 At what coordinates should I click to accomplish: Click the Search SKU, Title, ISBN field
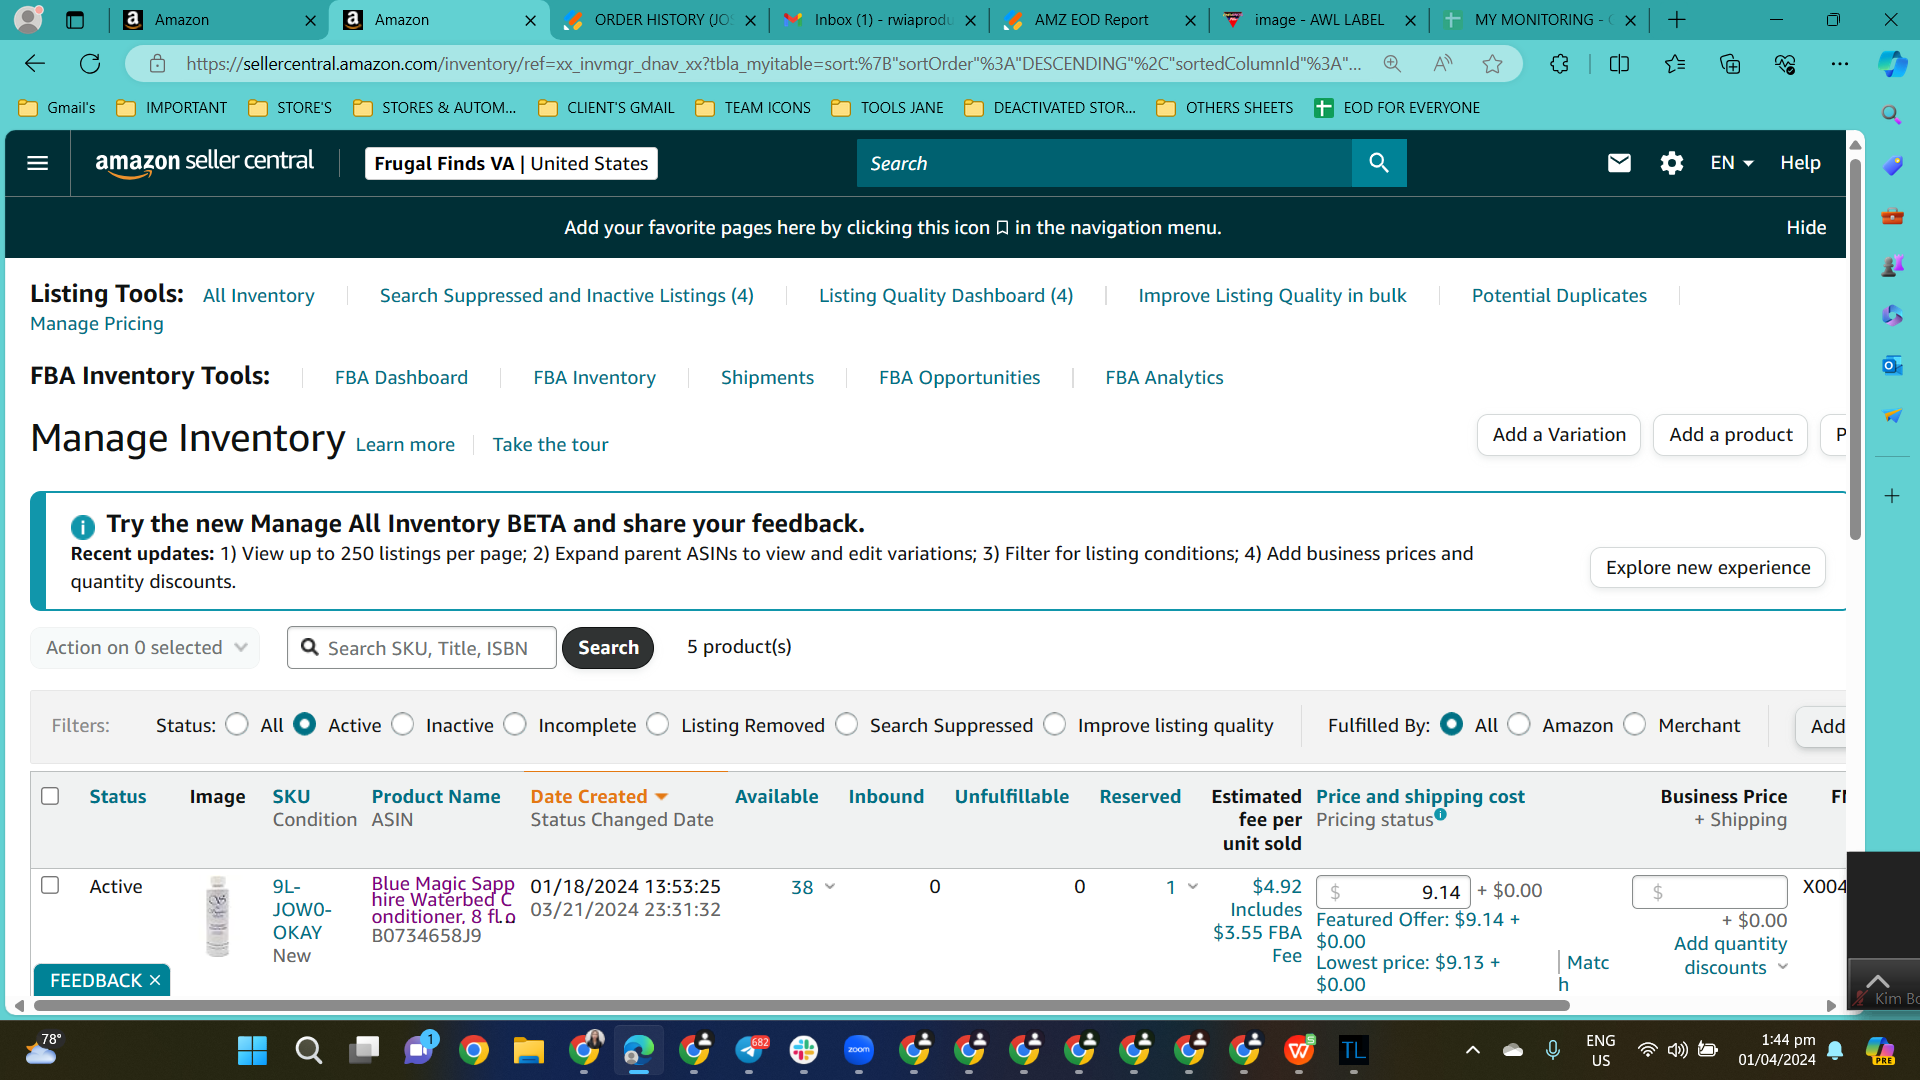tap(422, 648)
